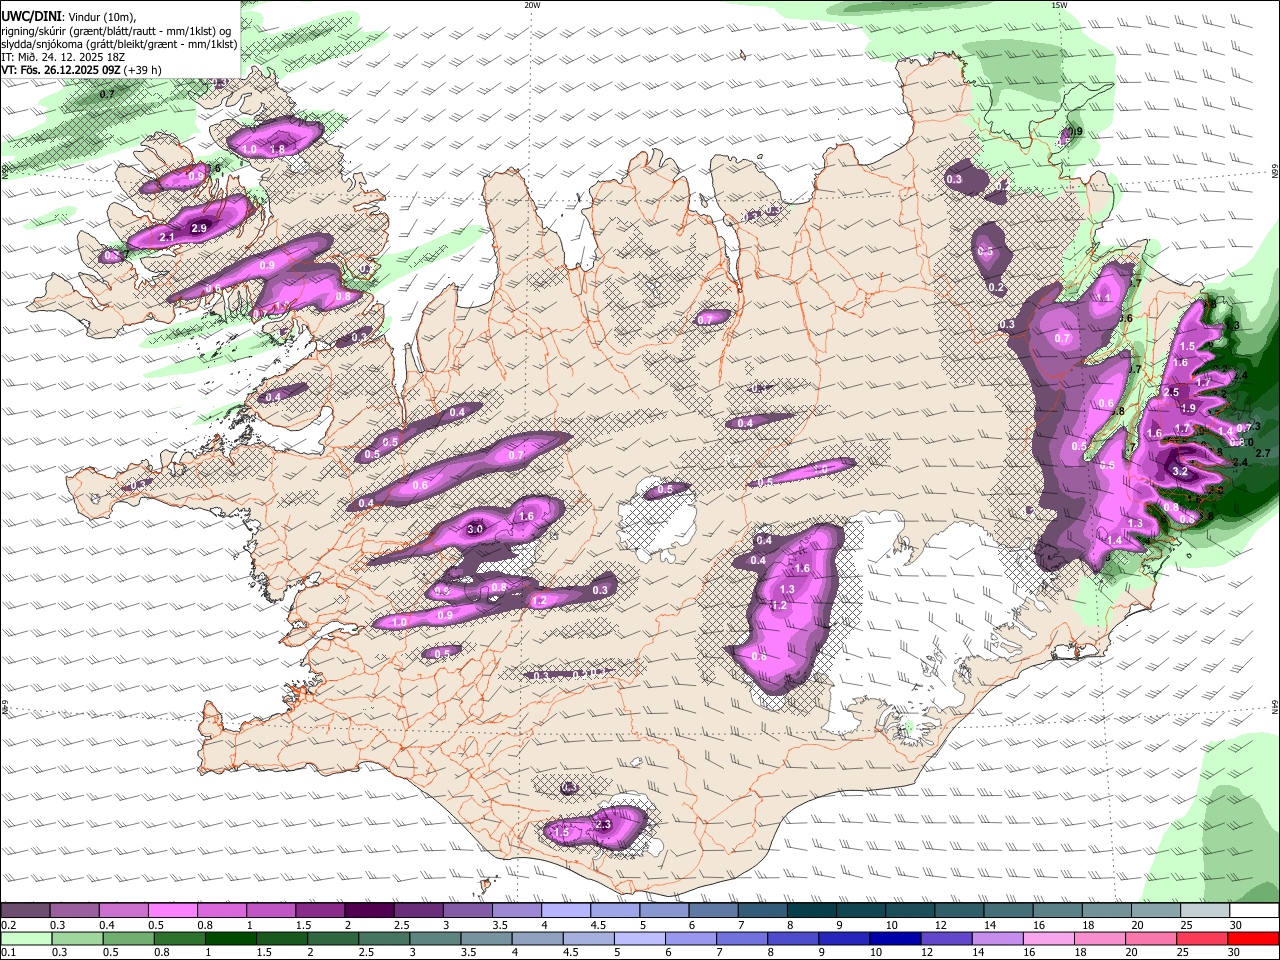Image resolution: width=1280 pixels, height=960 pixels.
Task: Click the 'IT: Mið. 24. 12. 2025 18Z' line
Action: pos(62,57)
